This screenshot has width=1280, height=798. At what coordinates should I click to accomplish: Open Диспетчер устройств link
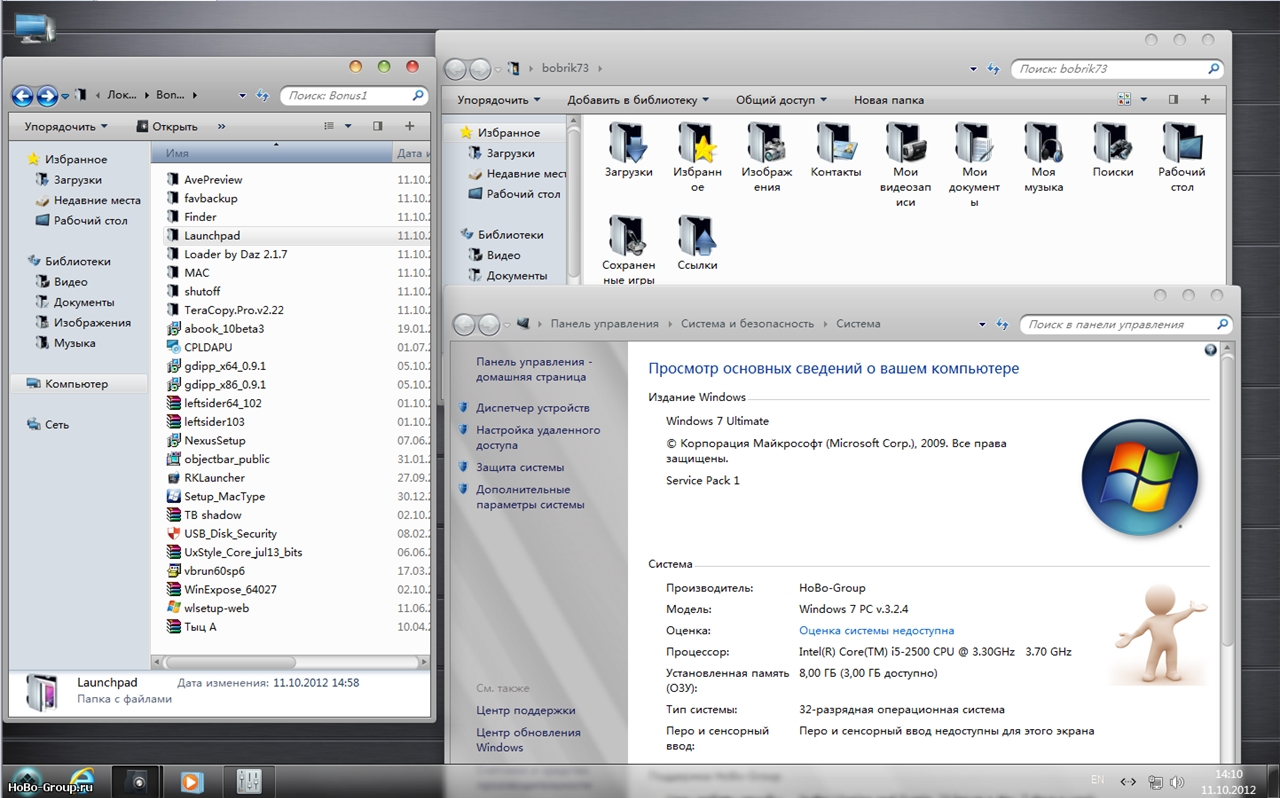pos(532,408)
